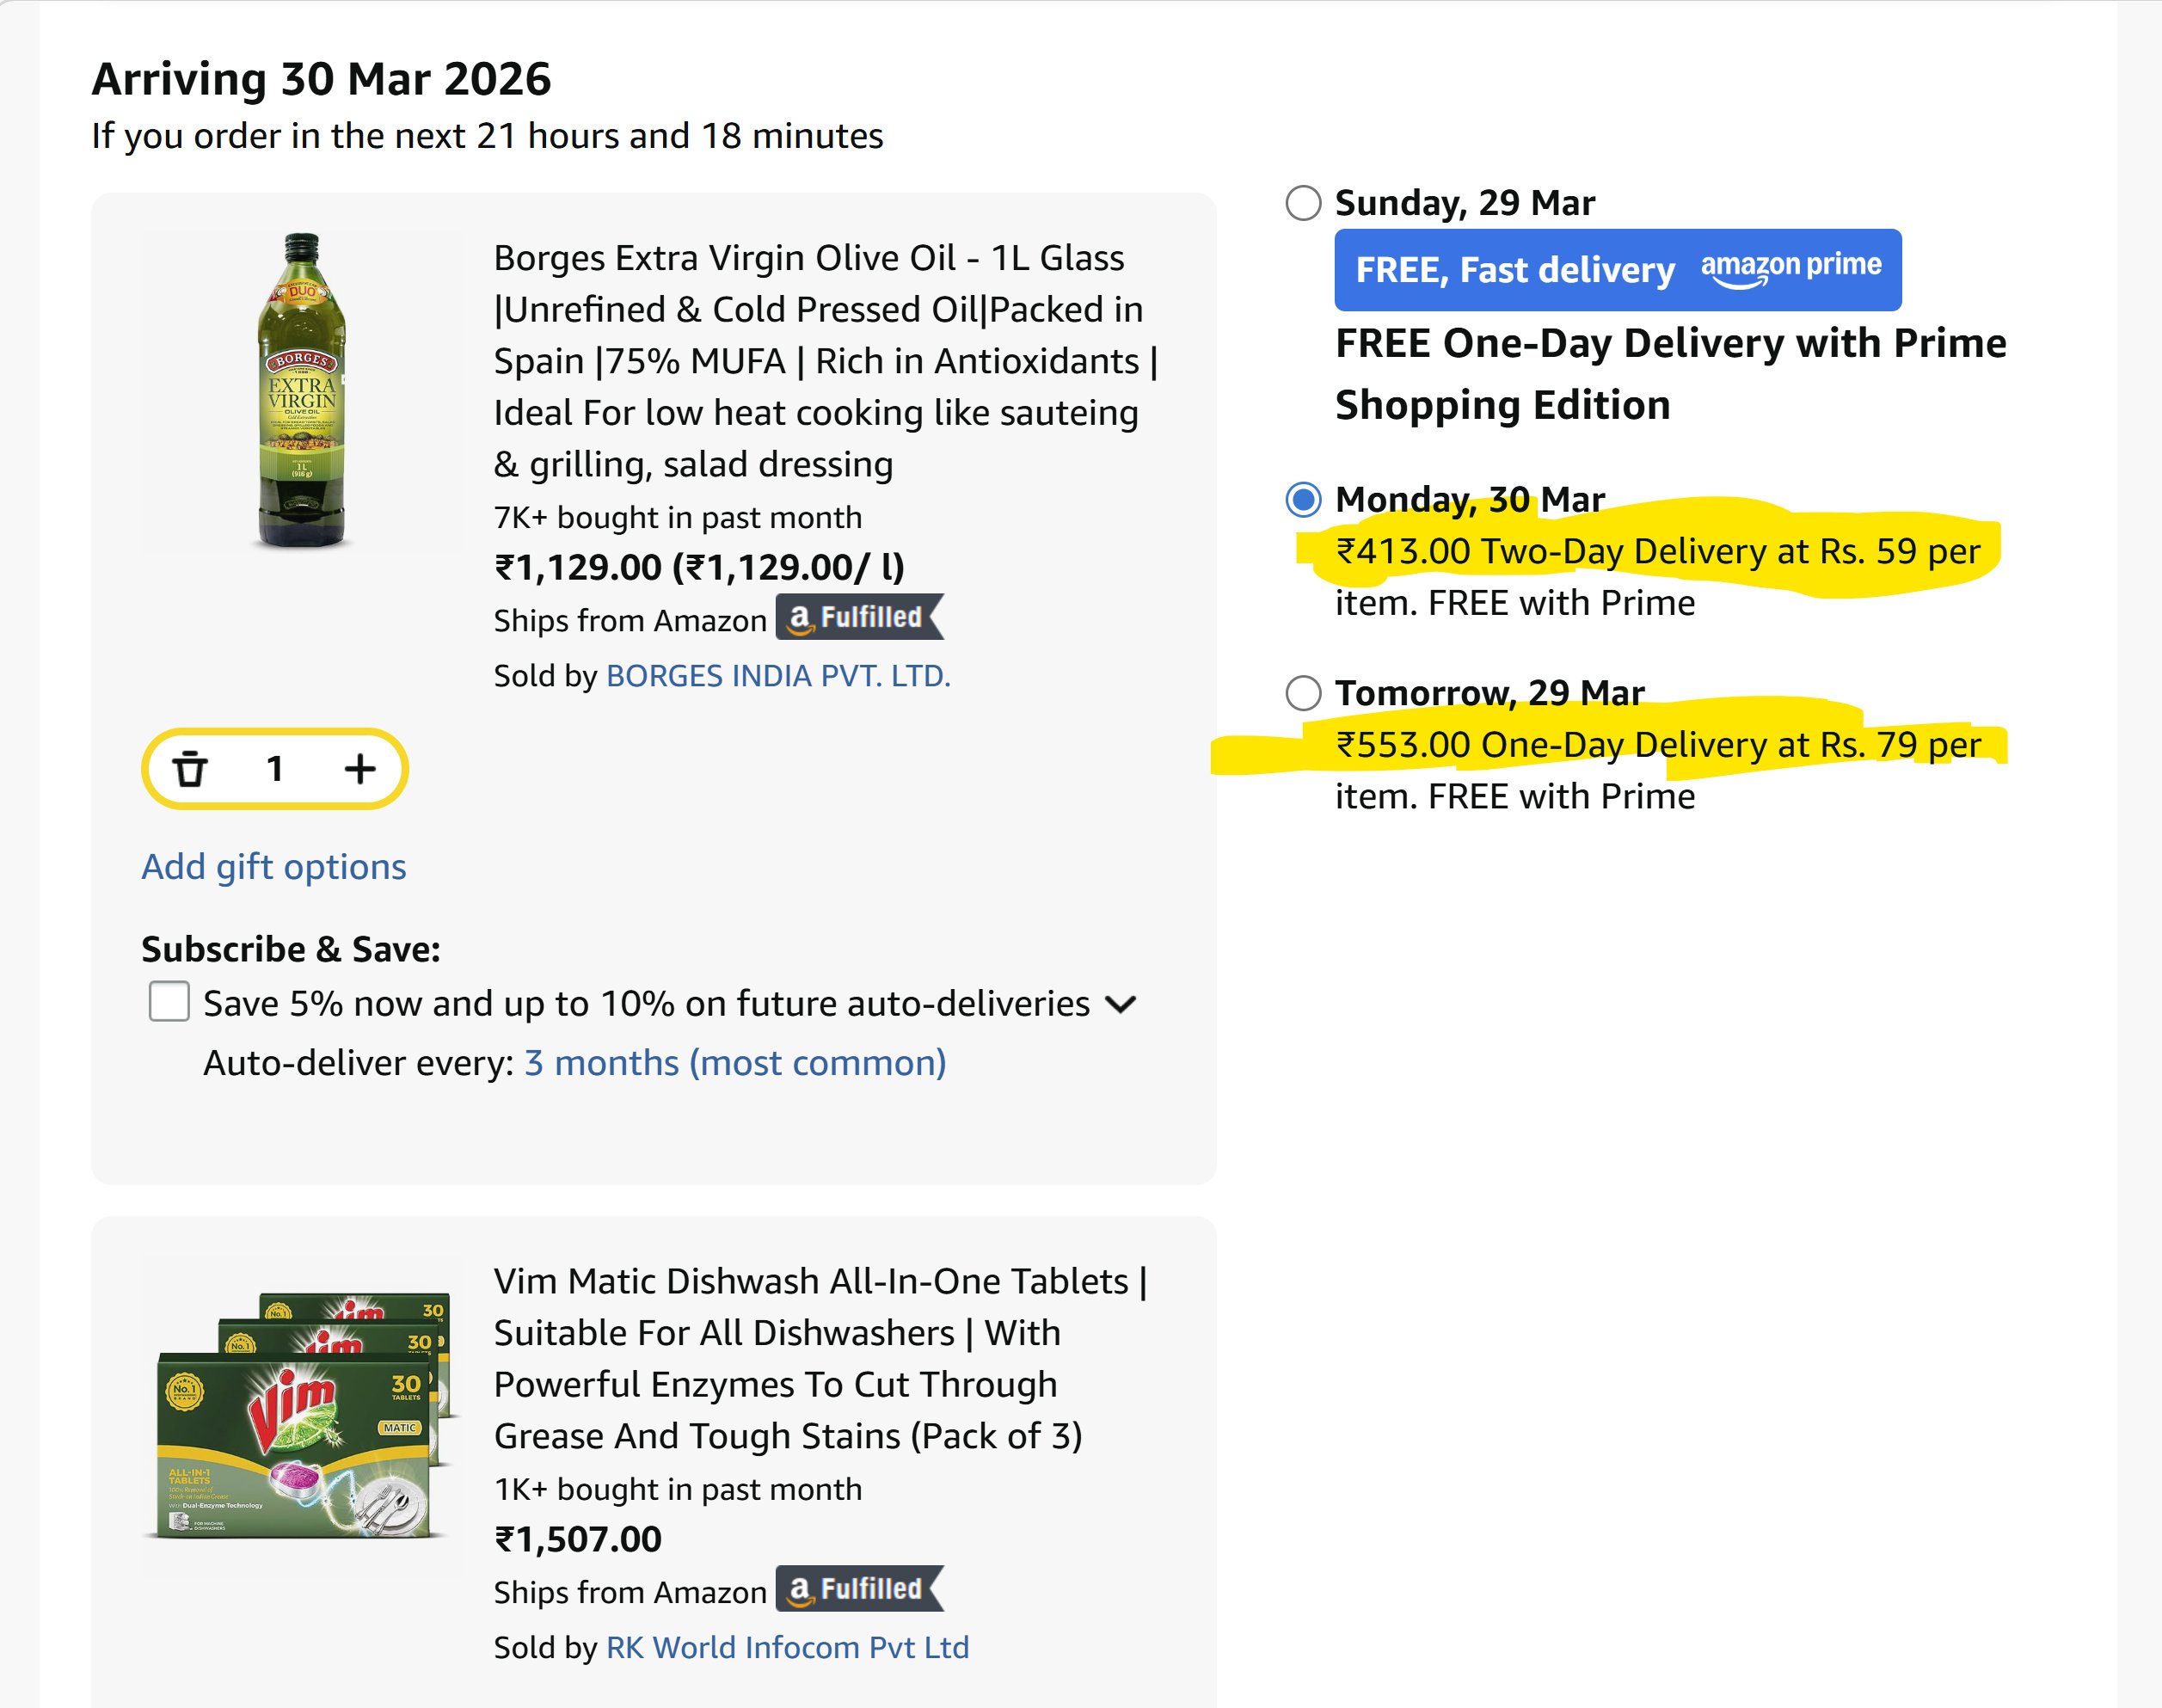This screenshot has height=1708, width=2162.
Task: Click Add gift options link
Action: [273, 867]
